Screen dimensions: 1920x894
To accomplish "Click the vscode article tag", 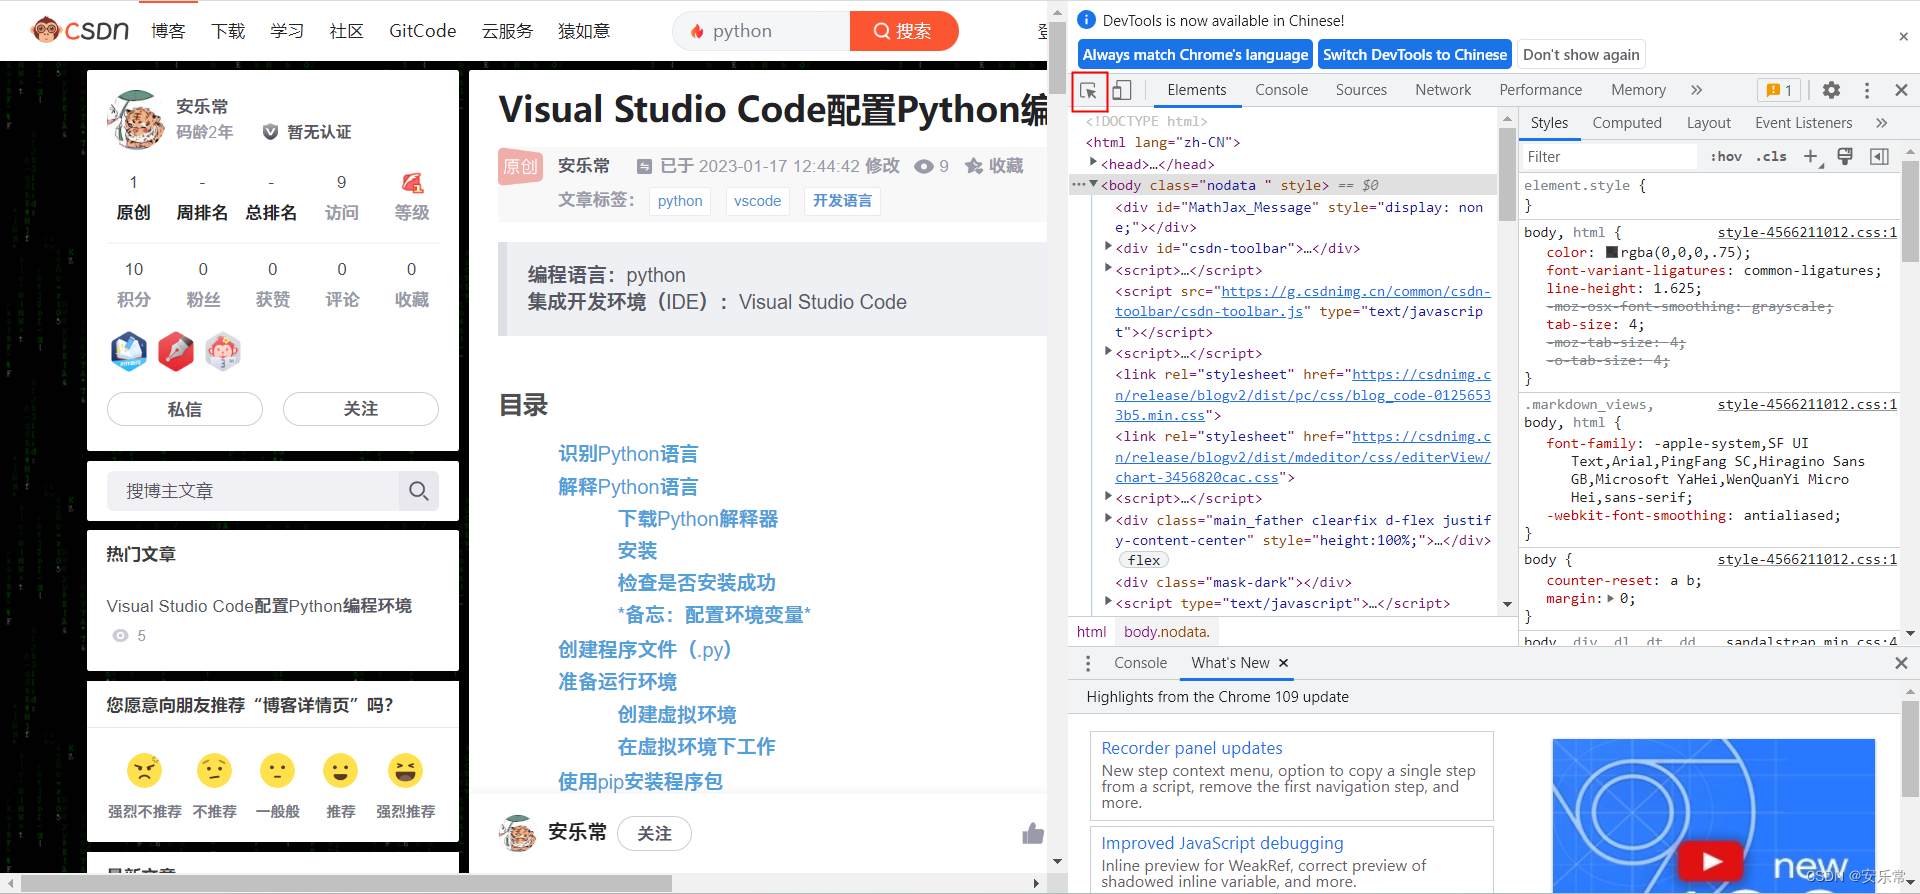I will pyautogui.click(x=757, y=201).
